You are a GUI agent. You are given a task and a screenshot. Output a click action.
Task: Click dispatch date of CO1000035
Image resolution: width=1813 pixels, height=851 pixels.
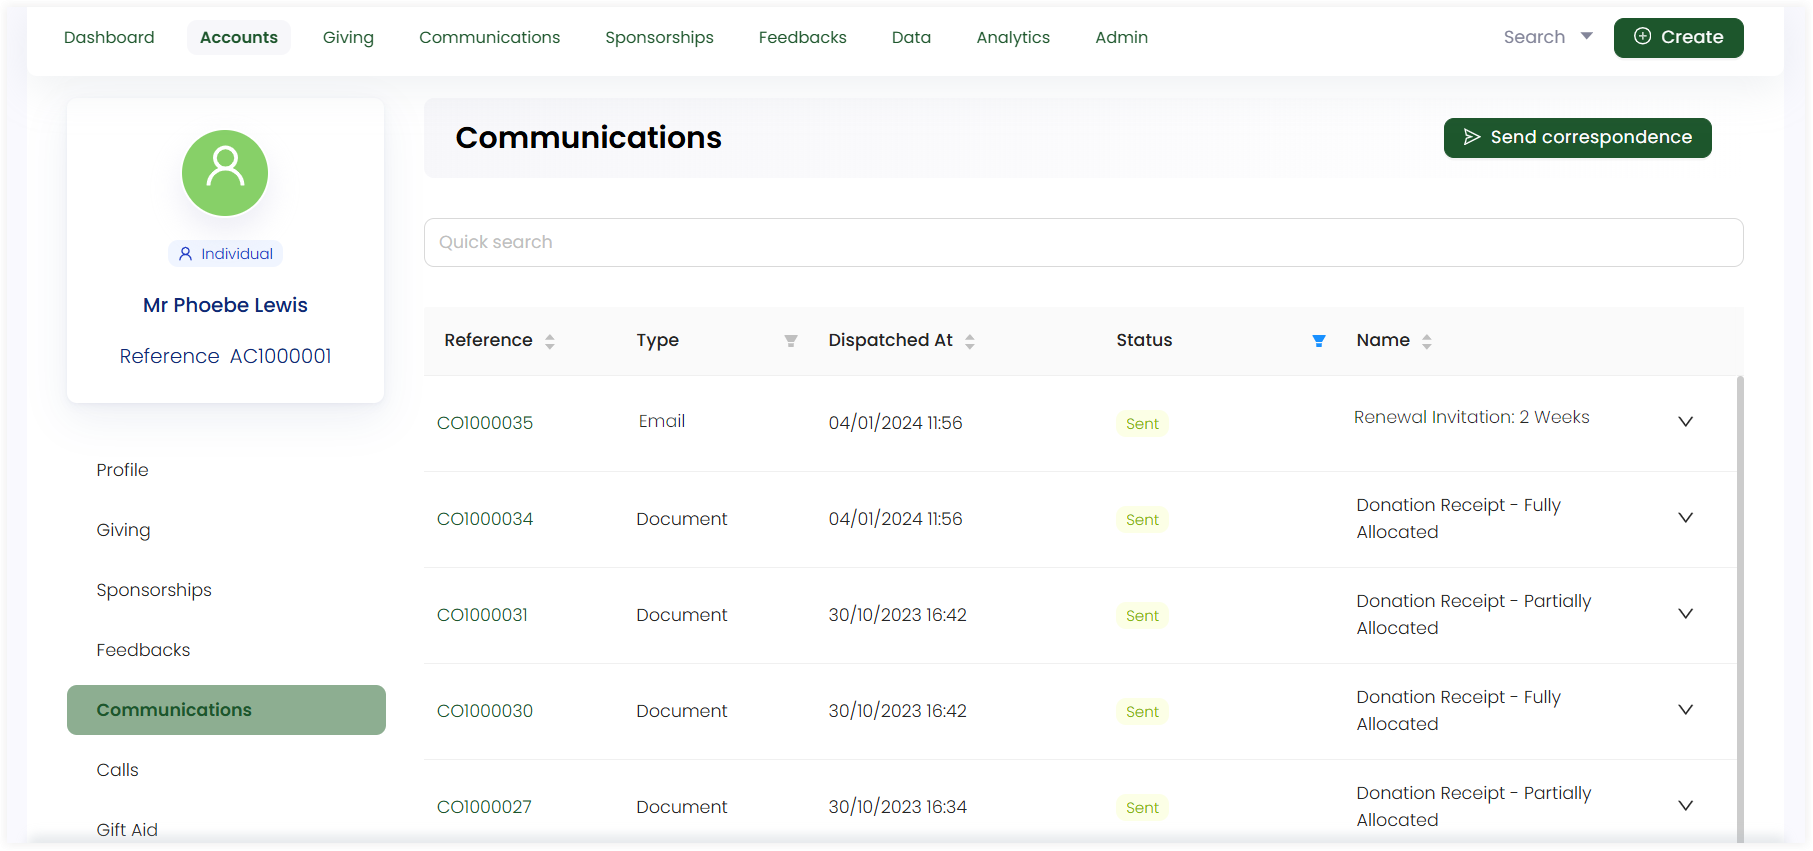(x=895, y=423)
